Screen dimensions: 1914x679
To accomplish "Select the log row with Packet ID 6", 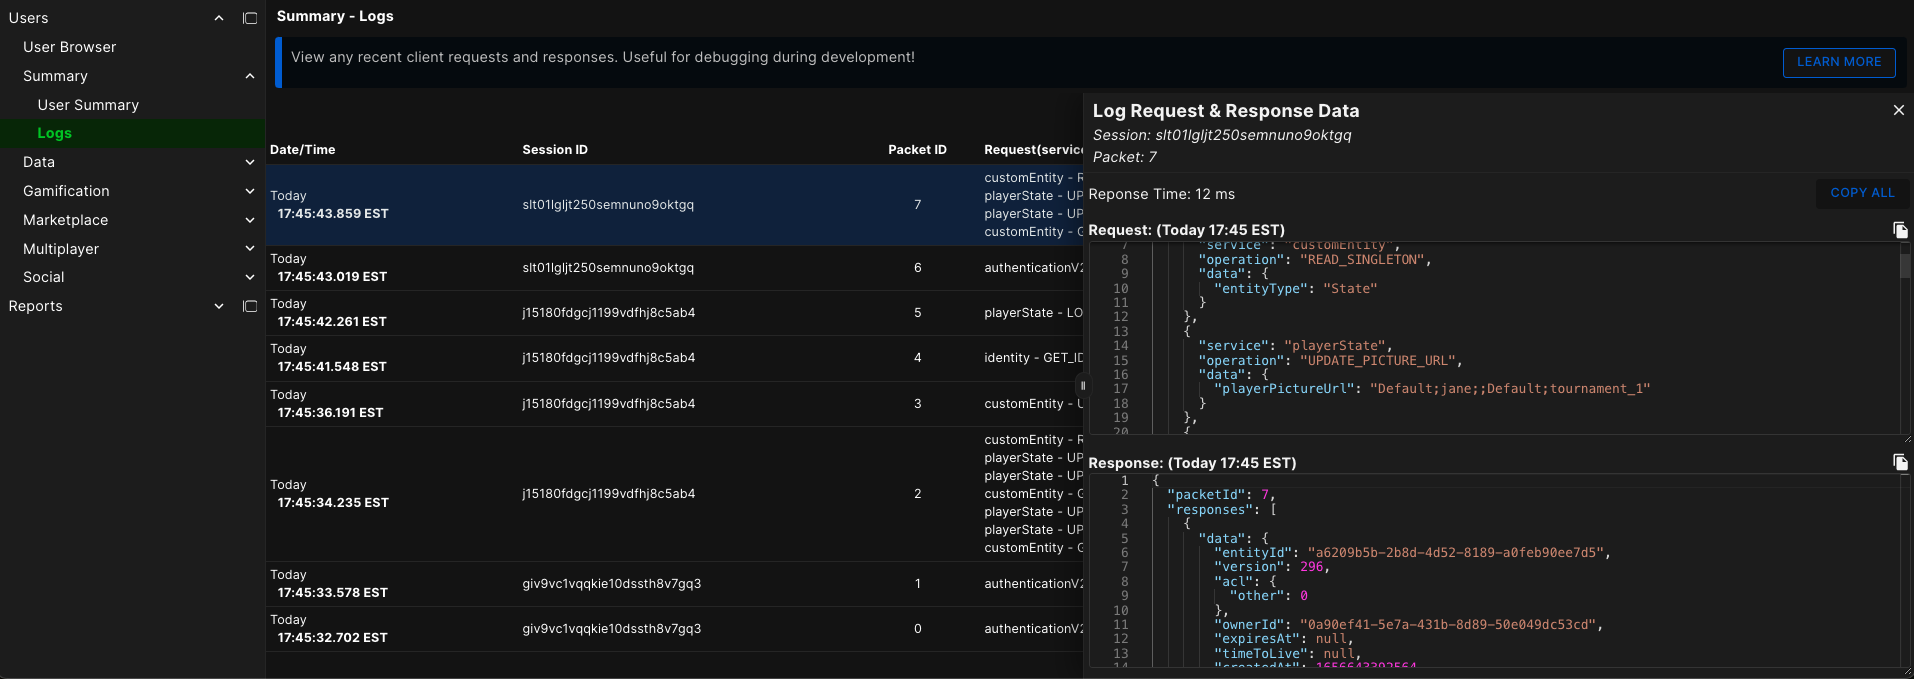I will [675, 268].
